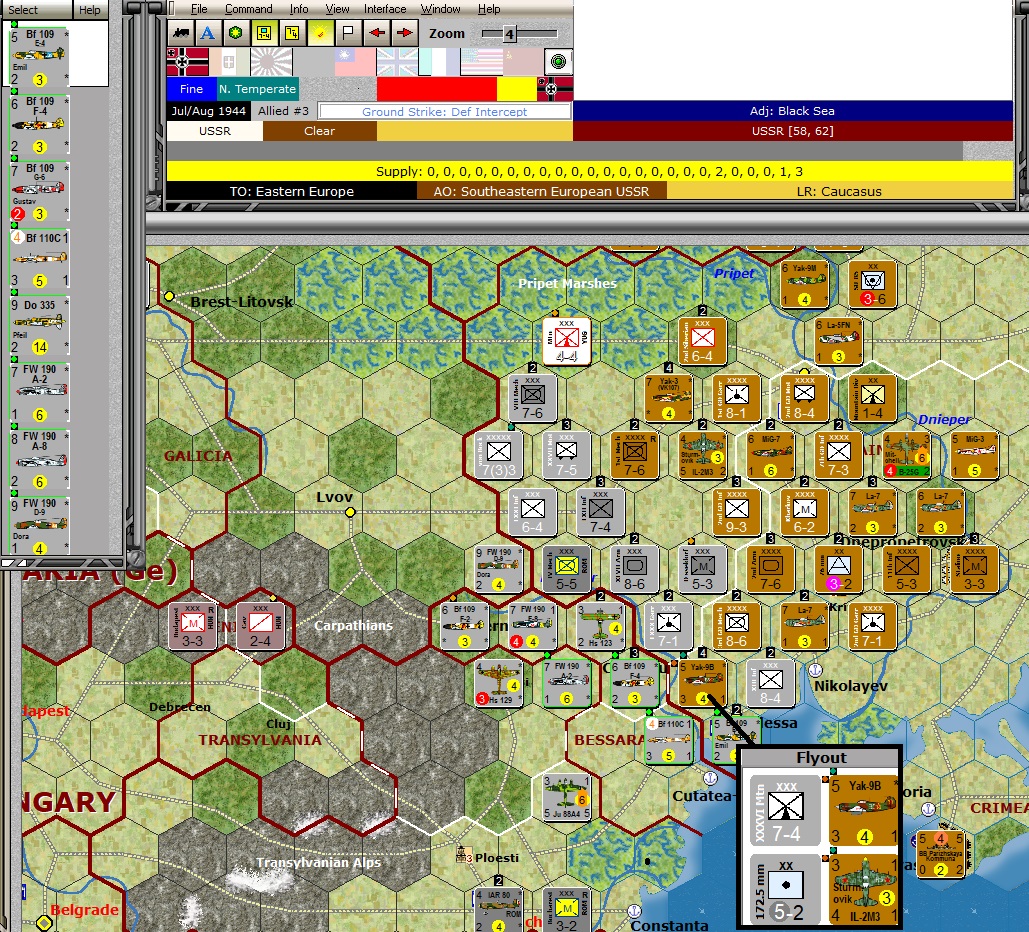The height and width of the screenshot is (932, 1029).
Task: Click the green hexagon toolbar icon
Action: click(236, 33)
